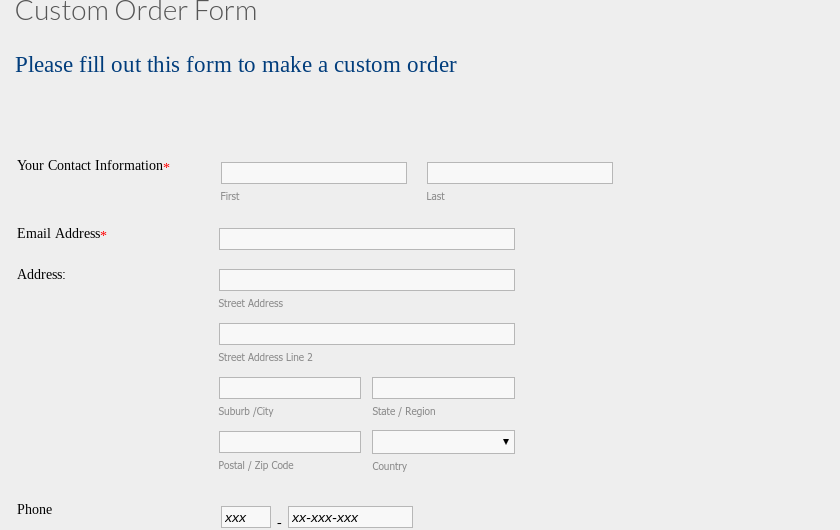Viewport: 840px width, 530px height.
Task: Select the Street Address Line 2 field
Action: [x=366, y=334]
